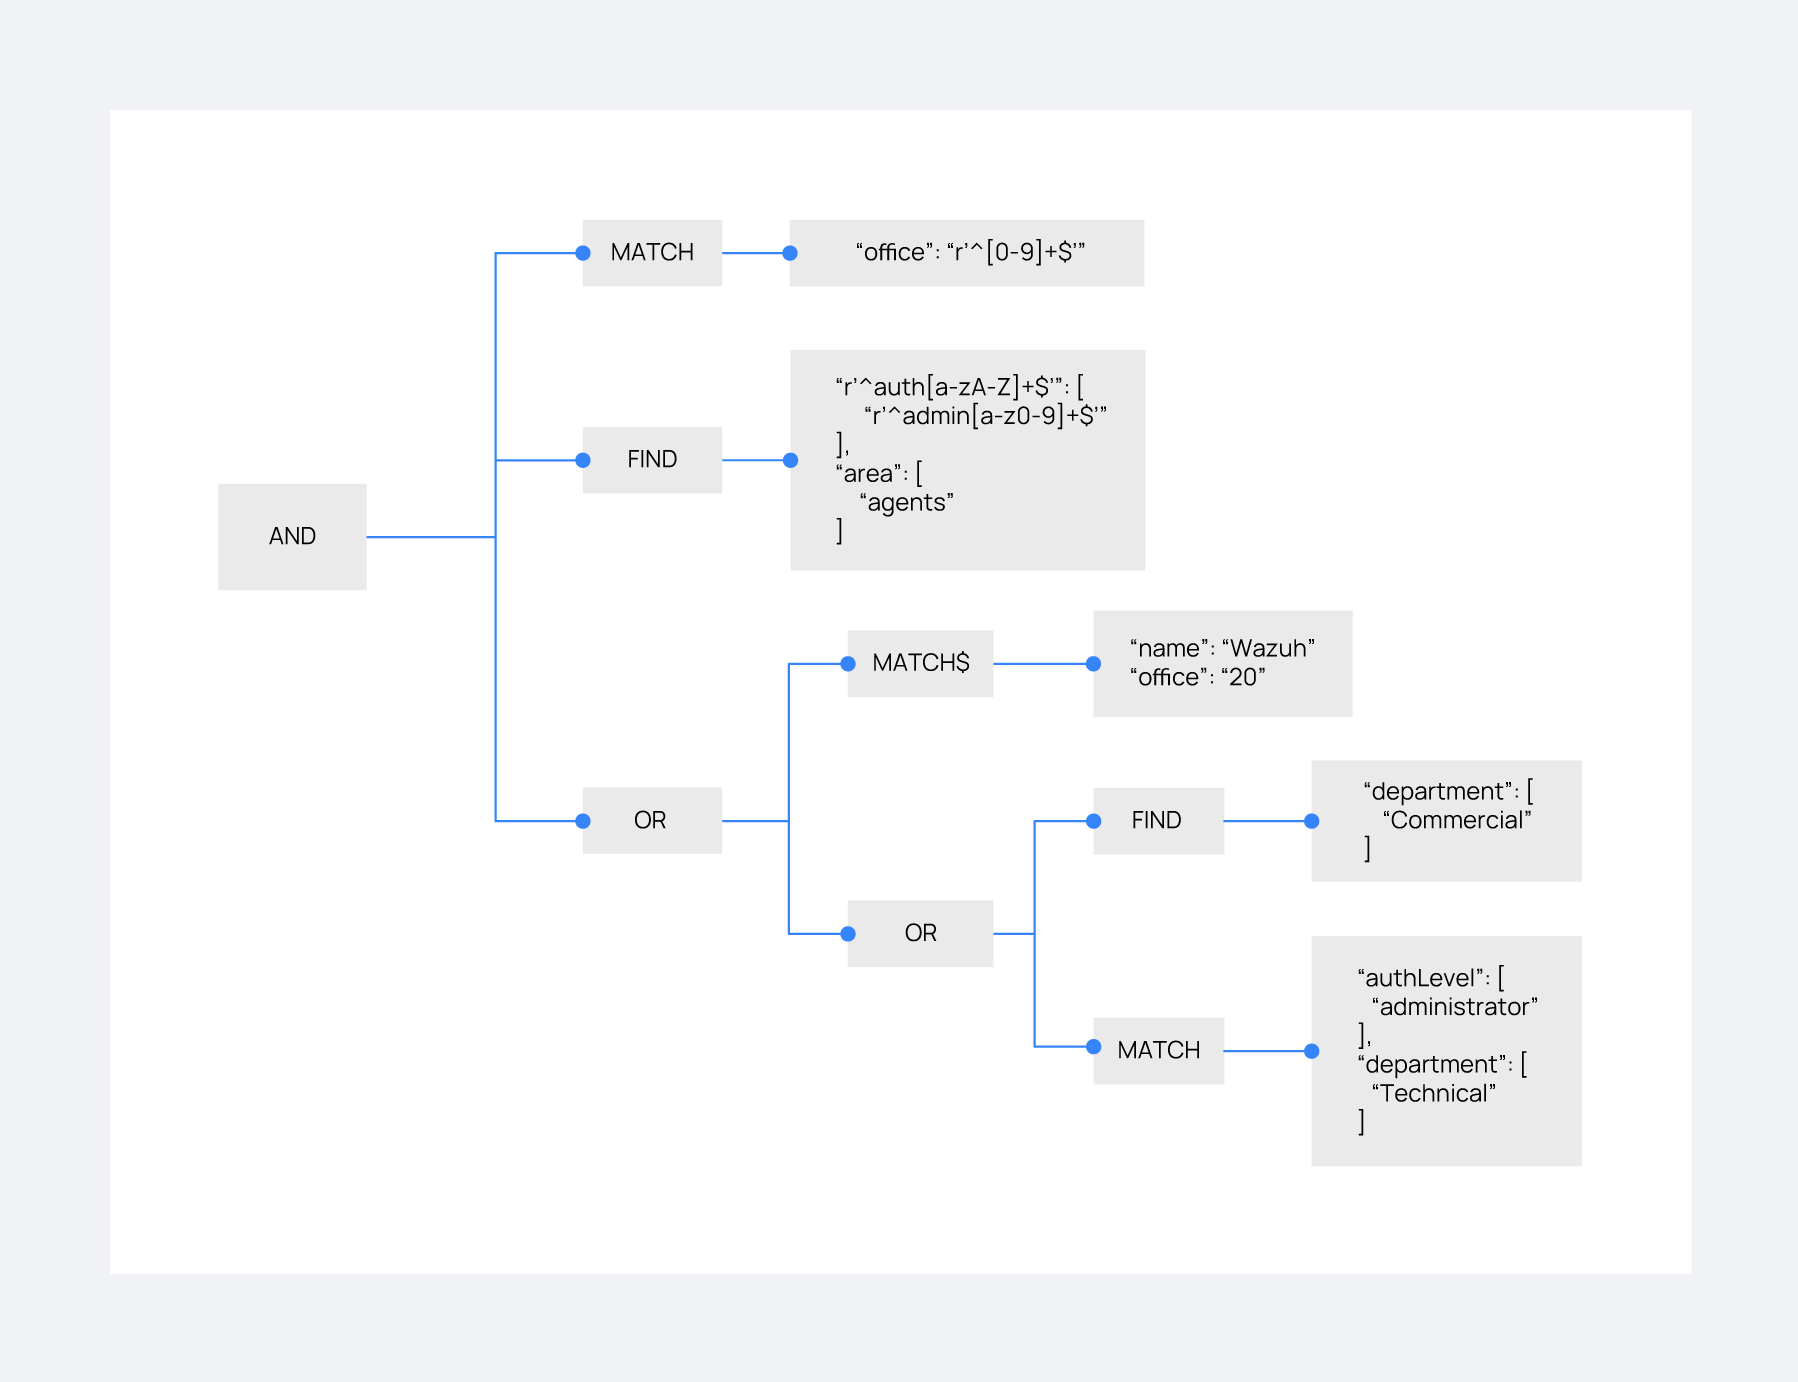Select the FIND node linked to auth regex
1798x1382 pixels.
(652, 460)
